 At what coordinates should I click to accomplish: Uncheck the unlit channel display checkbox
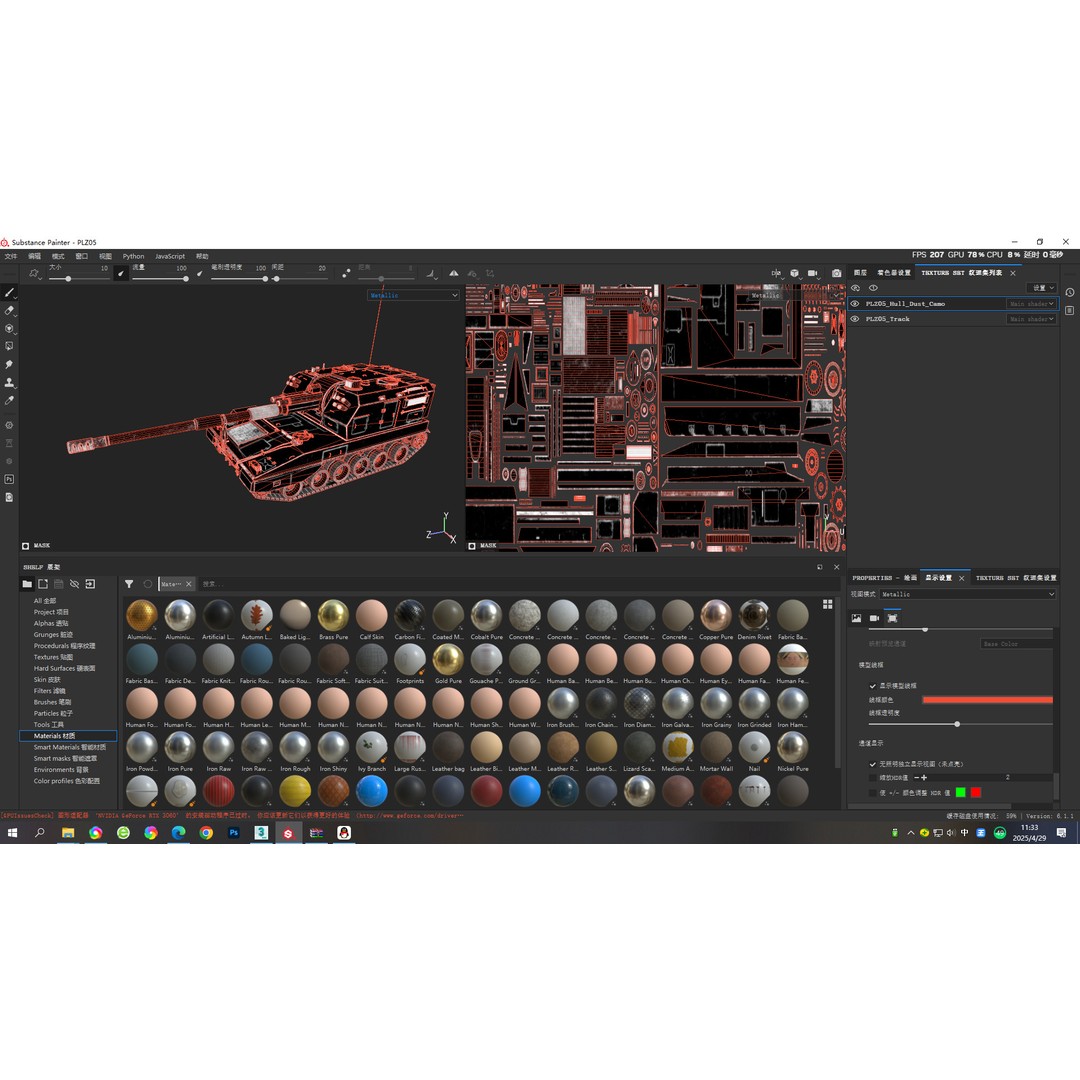(x=873, y=764)
